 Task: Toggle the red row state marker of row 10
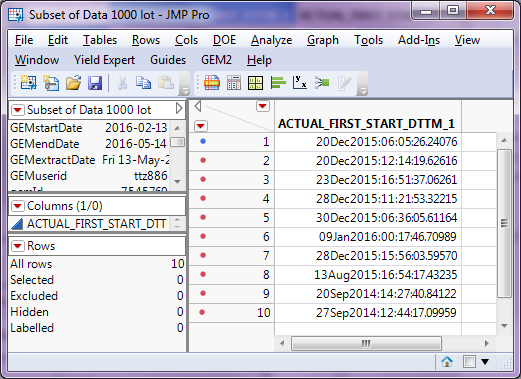pos(202,312)
